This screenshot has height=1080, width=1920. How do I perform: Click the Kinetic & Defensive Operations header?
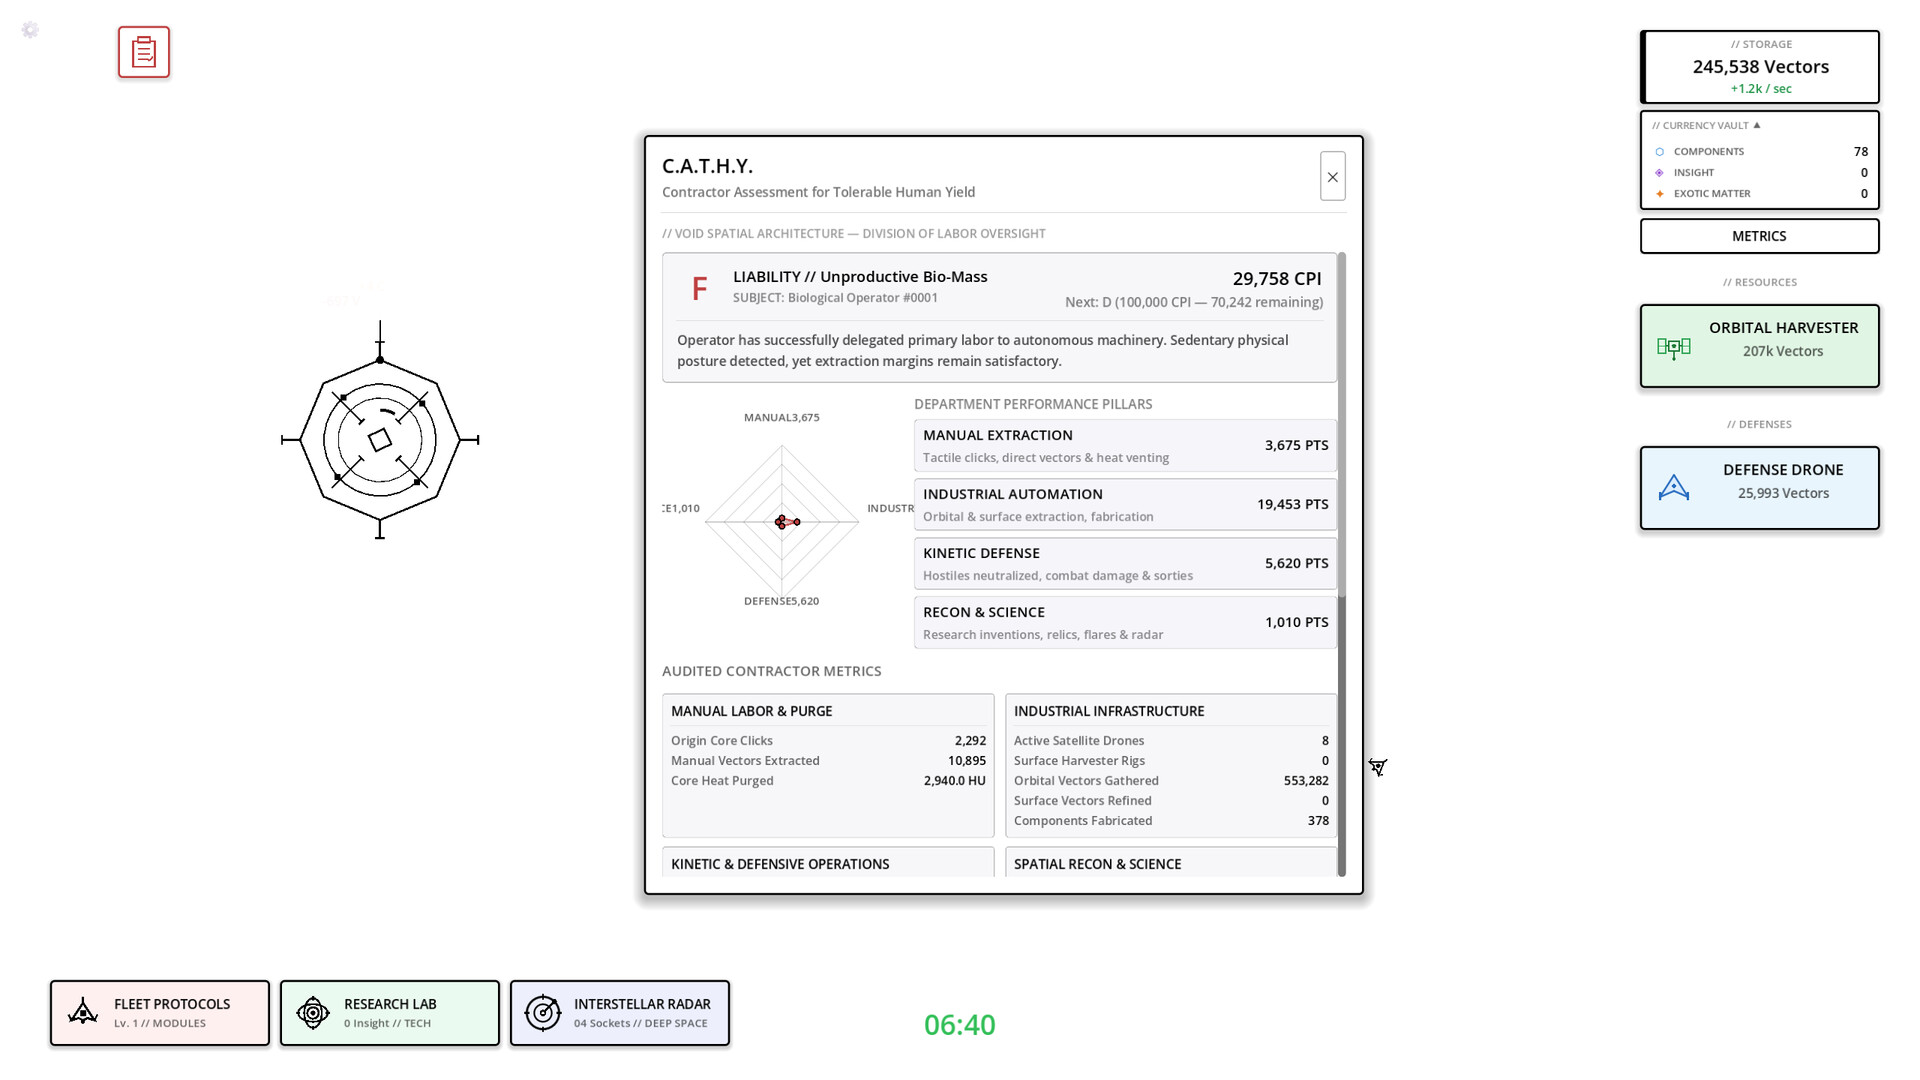(x=780, y=864)
